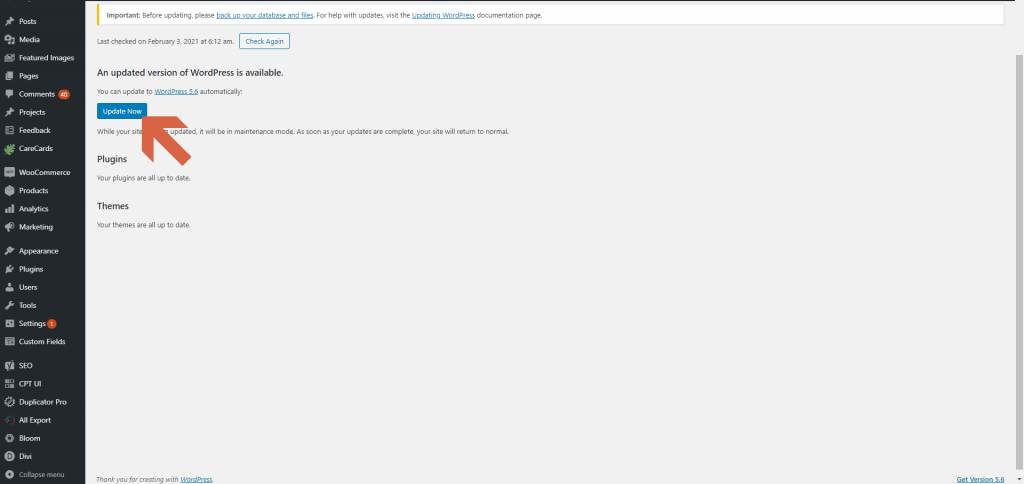Open the WordPress 5.6 link

[x=176, y=92]
